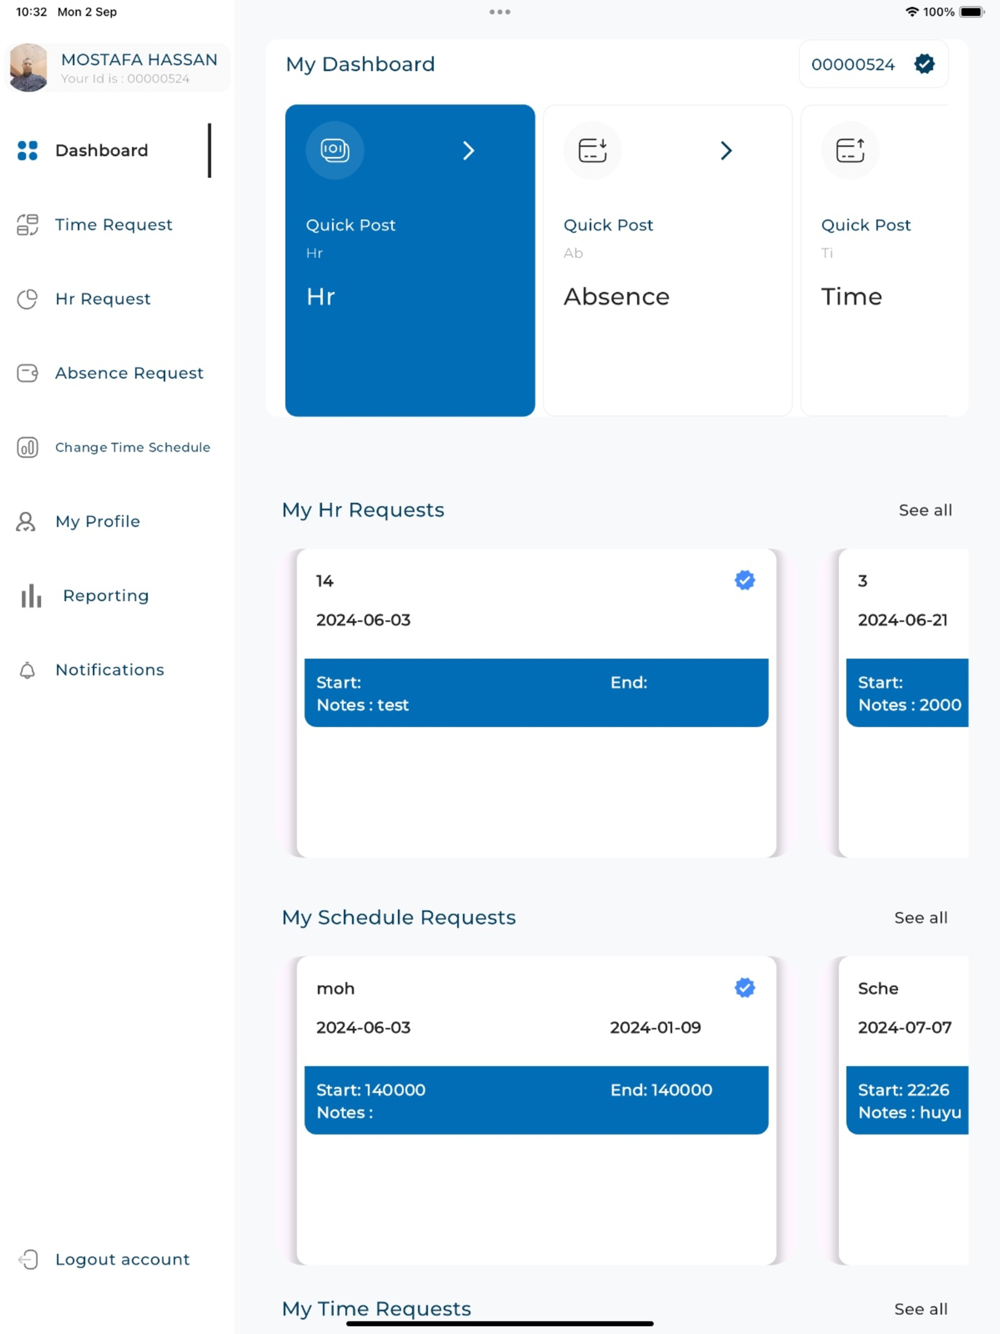Open schedule request card Sche
The height and width of the screenshot is (1334, 1000).
click(x=903, y=1111)
